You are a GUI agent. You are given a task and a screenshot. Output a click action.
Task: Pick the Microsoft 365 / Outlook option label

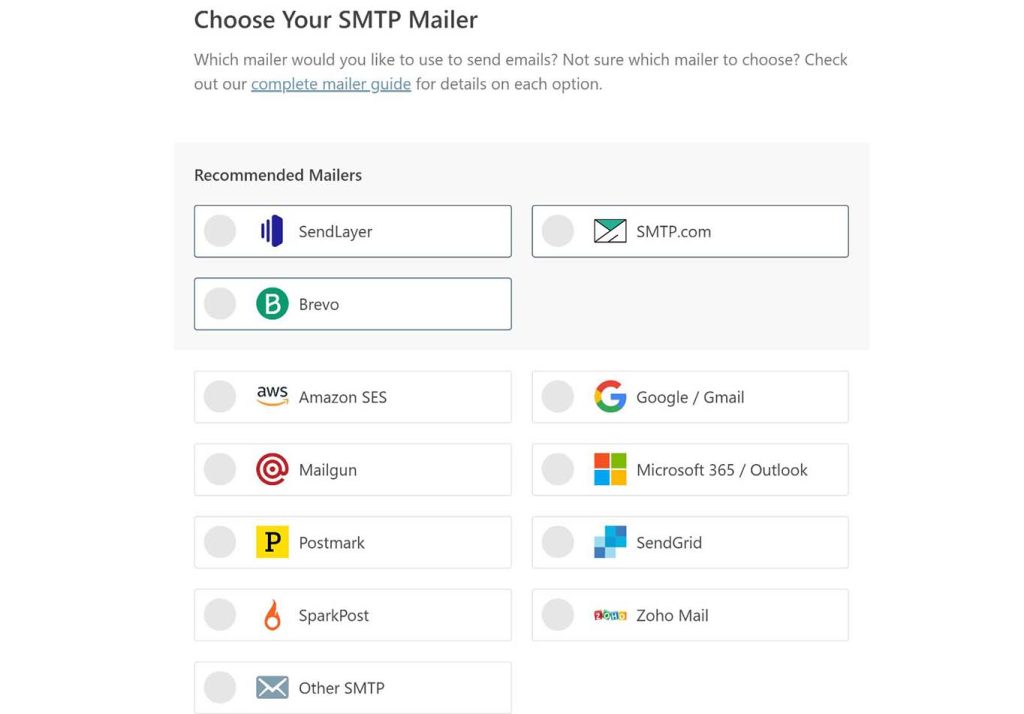pyautogui.click(x=722, y=470)
